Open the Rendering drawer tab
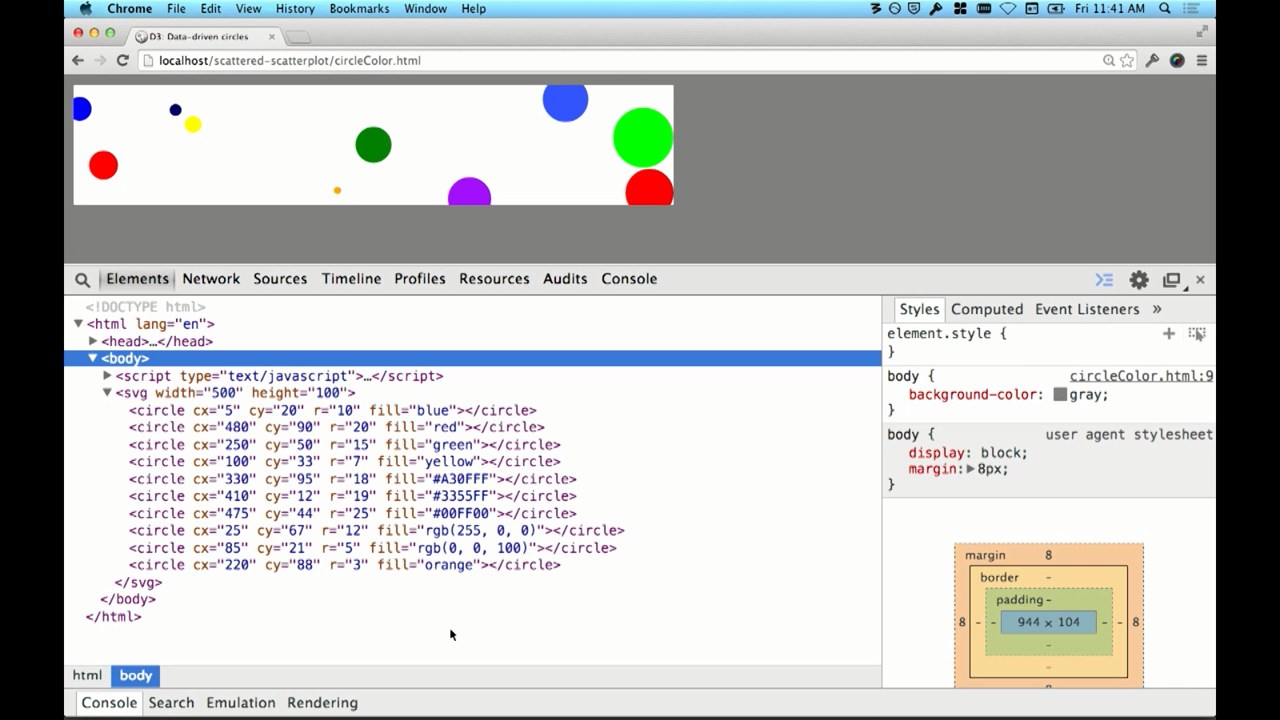 (322, 703)
